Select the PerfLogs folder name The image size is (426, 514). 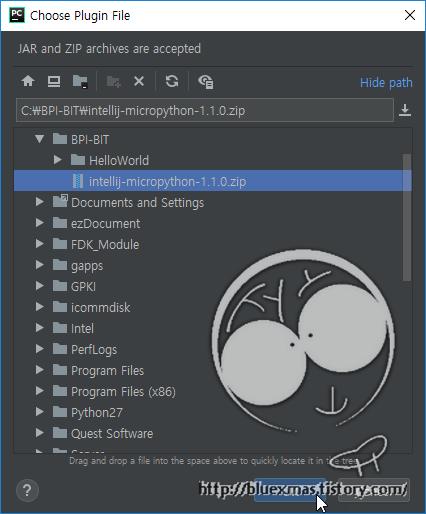click(x=94, y=350)
